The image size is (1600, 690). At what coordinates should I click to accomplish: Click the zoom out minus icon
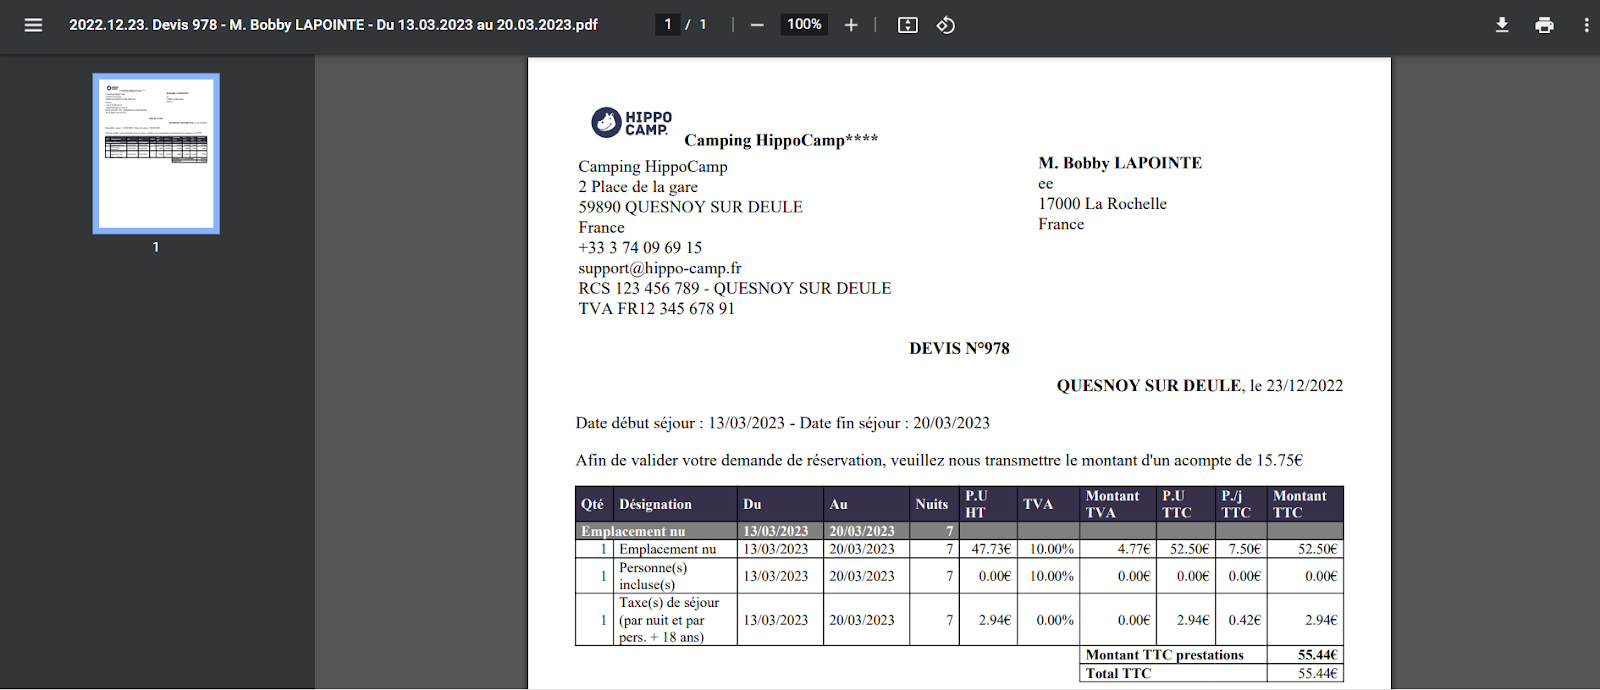(757, 25)
